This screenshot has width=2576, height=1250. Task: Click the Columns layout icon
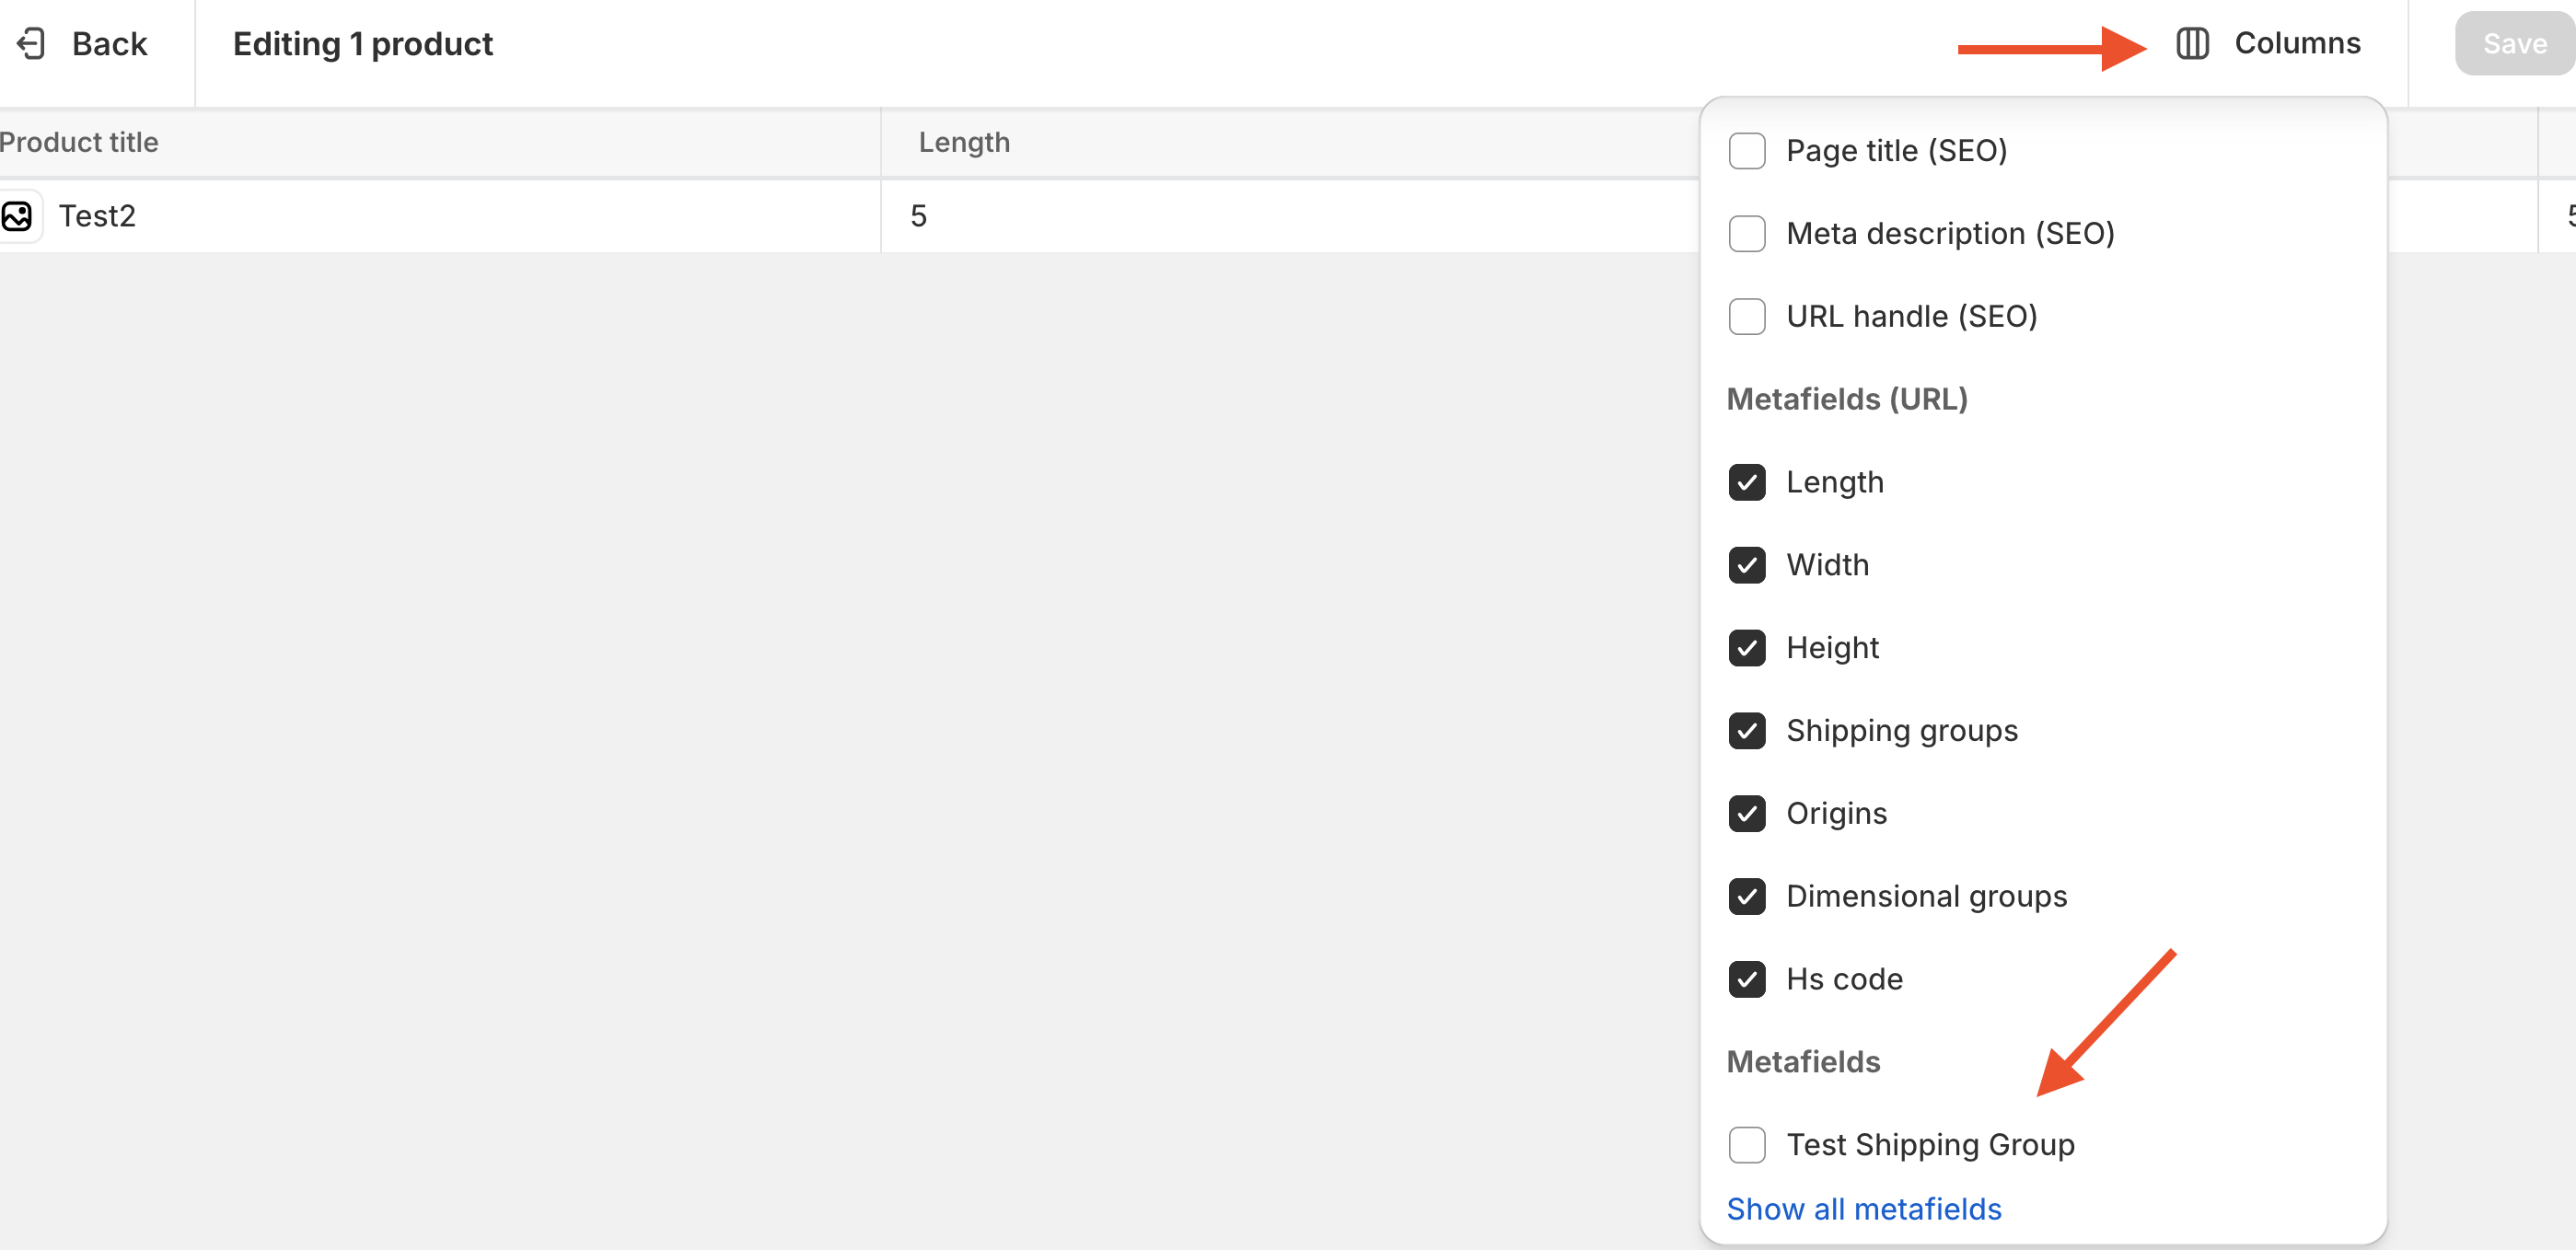pyautogui.click(x=2192, y=44)
